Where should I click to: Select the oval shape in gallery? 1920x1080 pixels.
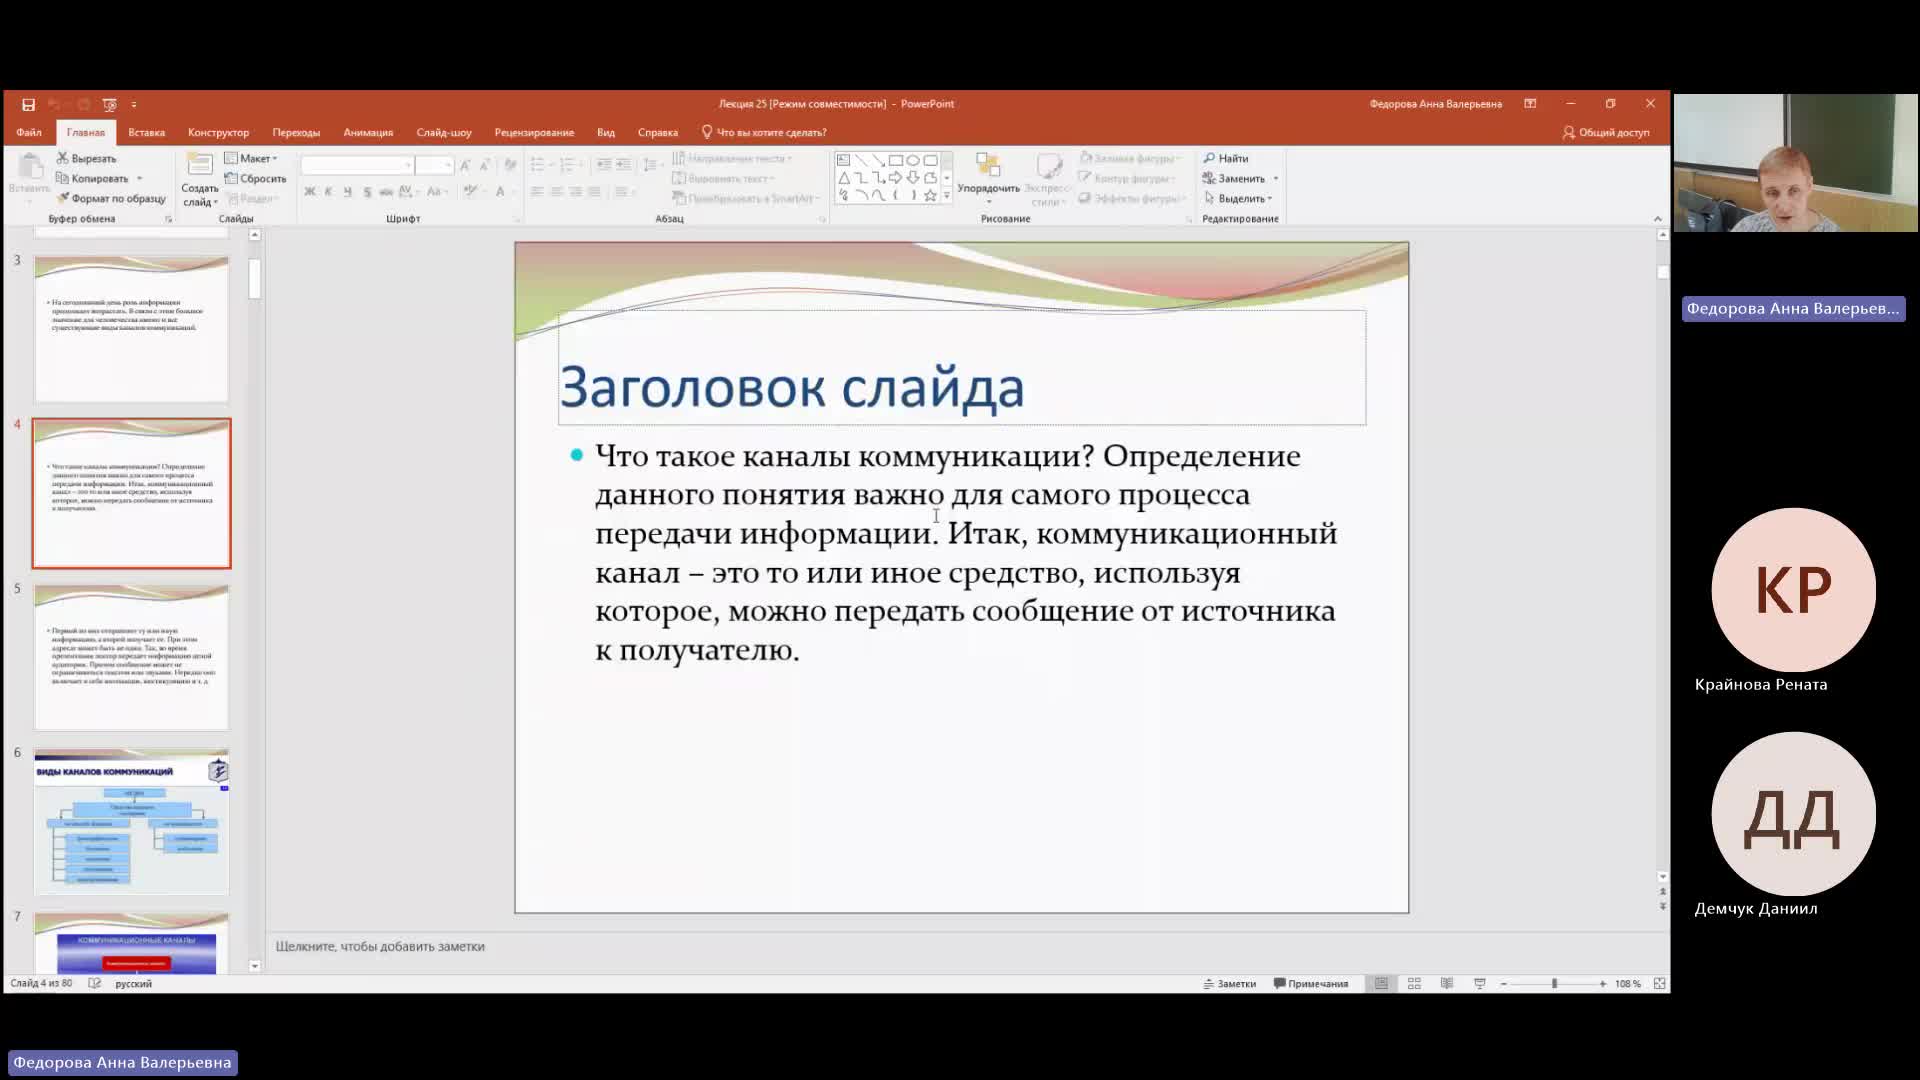913,160
